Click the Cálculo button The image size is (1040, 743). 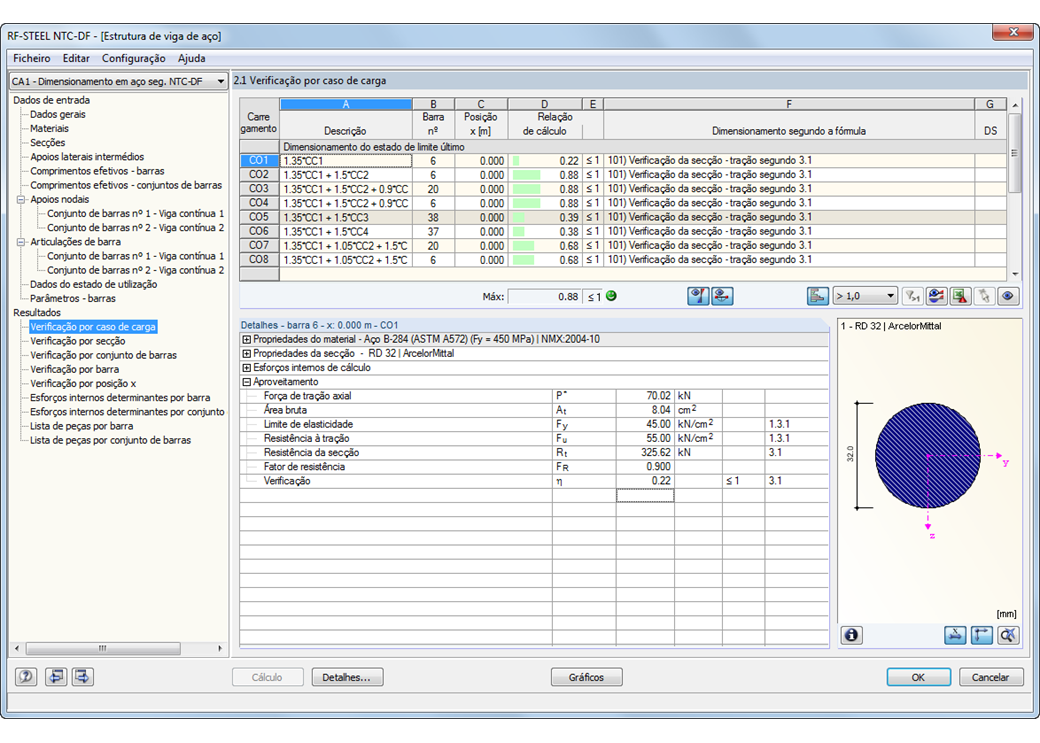(267, 677)
